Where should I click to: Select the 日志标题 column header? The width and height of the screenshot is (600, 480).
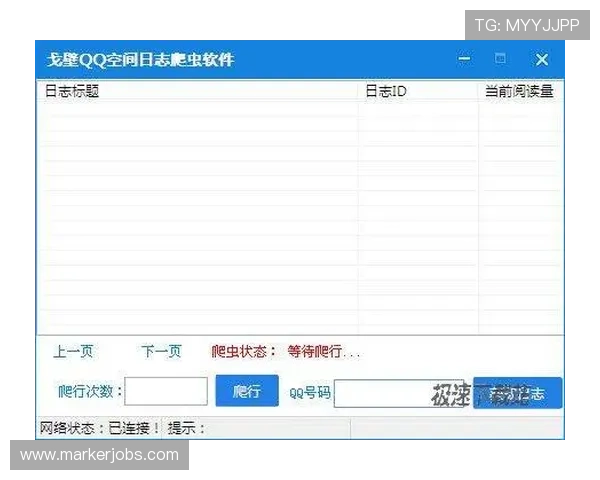click(197, 91)
